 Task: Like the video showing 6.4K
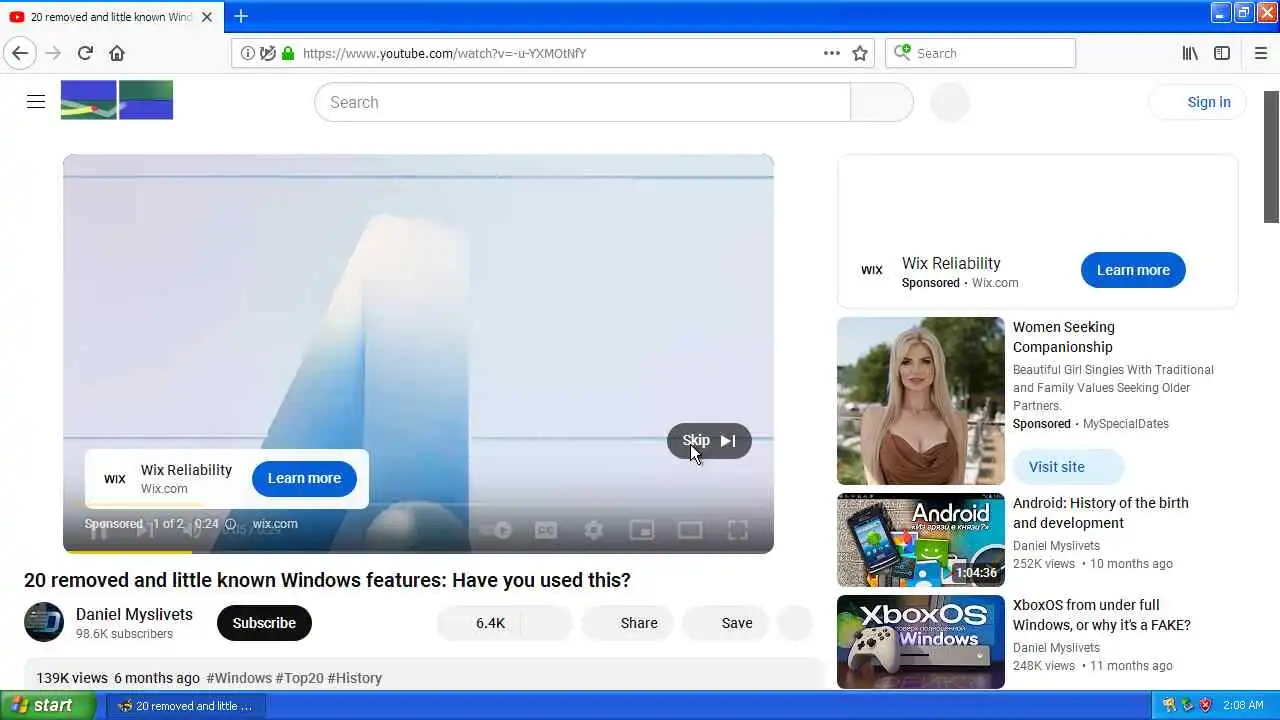click(x=479, y=623)
